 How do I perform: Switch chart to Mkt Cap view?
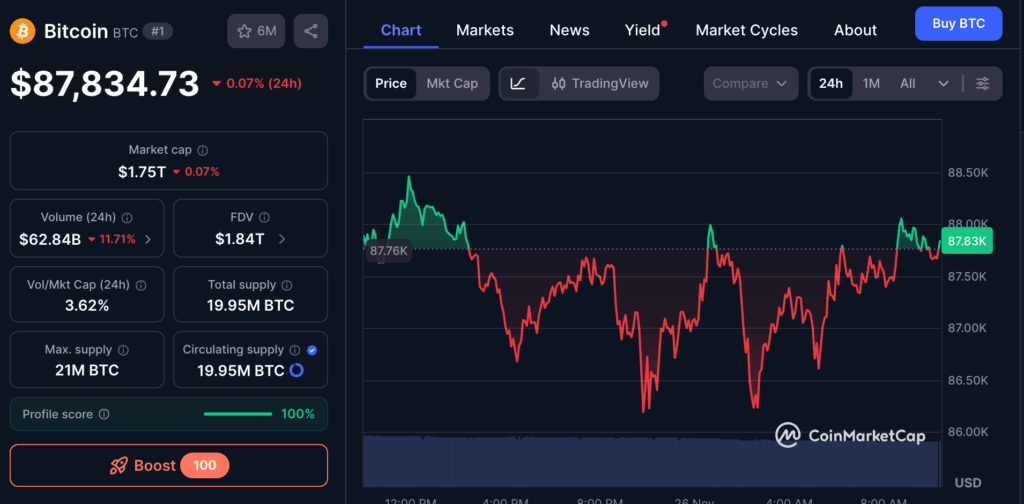pos(452,83)
